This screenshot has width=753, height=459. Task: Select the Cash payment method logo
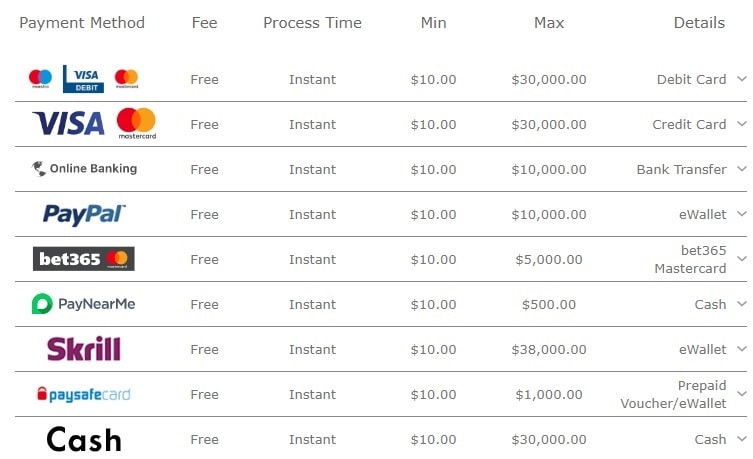click(84, 439)
